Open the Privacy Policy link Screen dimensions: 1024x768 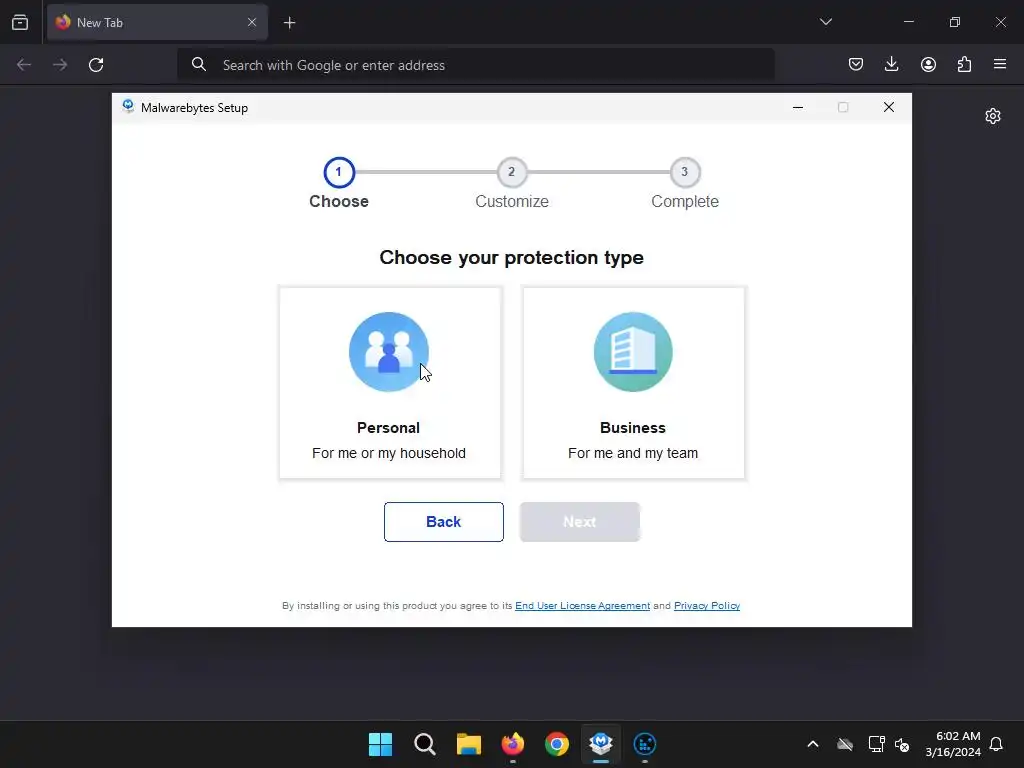[x=707, y=606]
